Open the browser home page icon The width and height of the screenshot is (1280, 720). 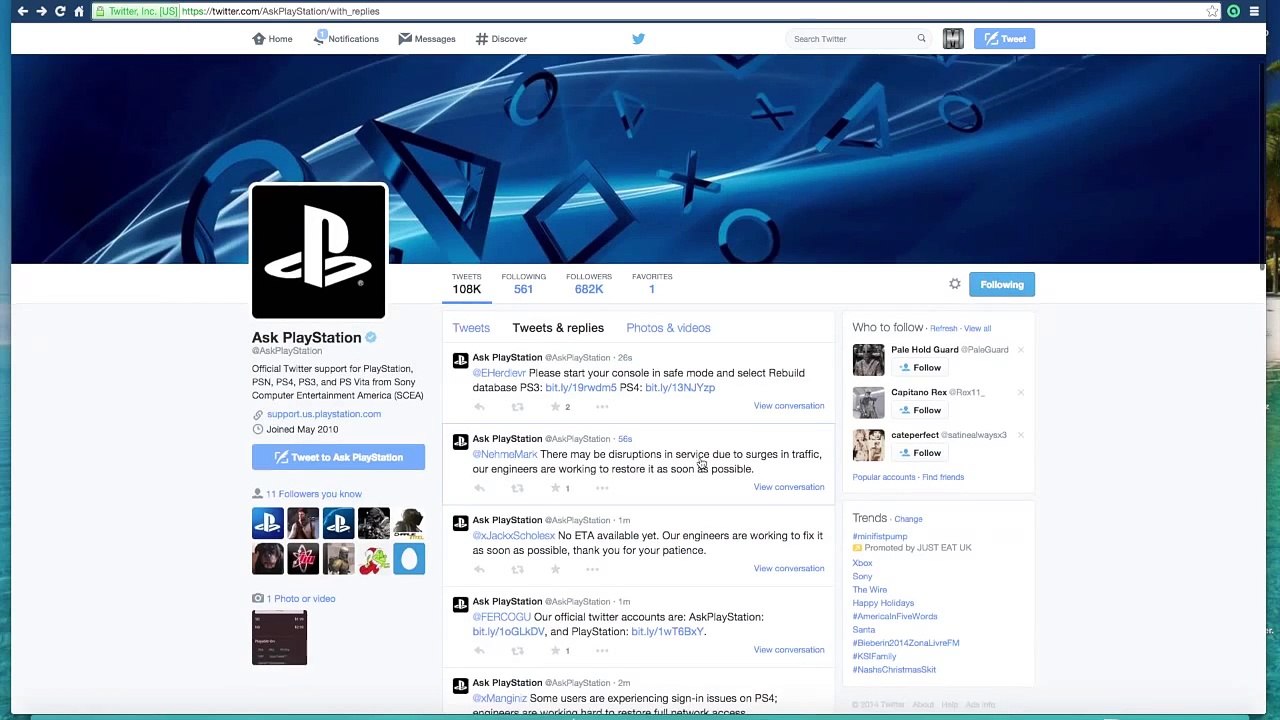point(79,11)
